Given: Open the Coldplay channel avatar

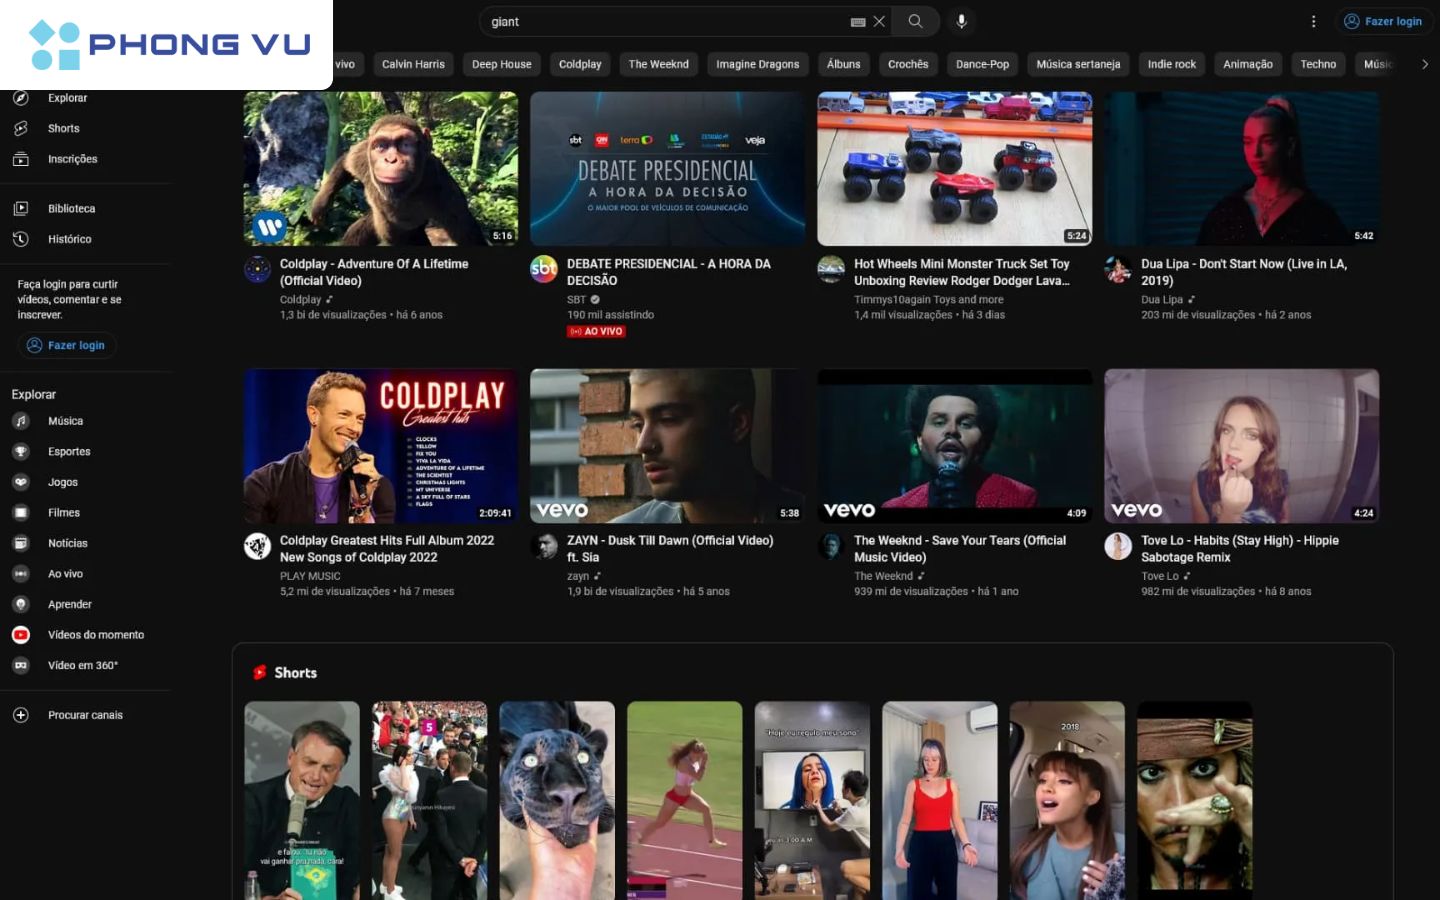Looking at the screenshot, I should click(x=257, y=269).
